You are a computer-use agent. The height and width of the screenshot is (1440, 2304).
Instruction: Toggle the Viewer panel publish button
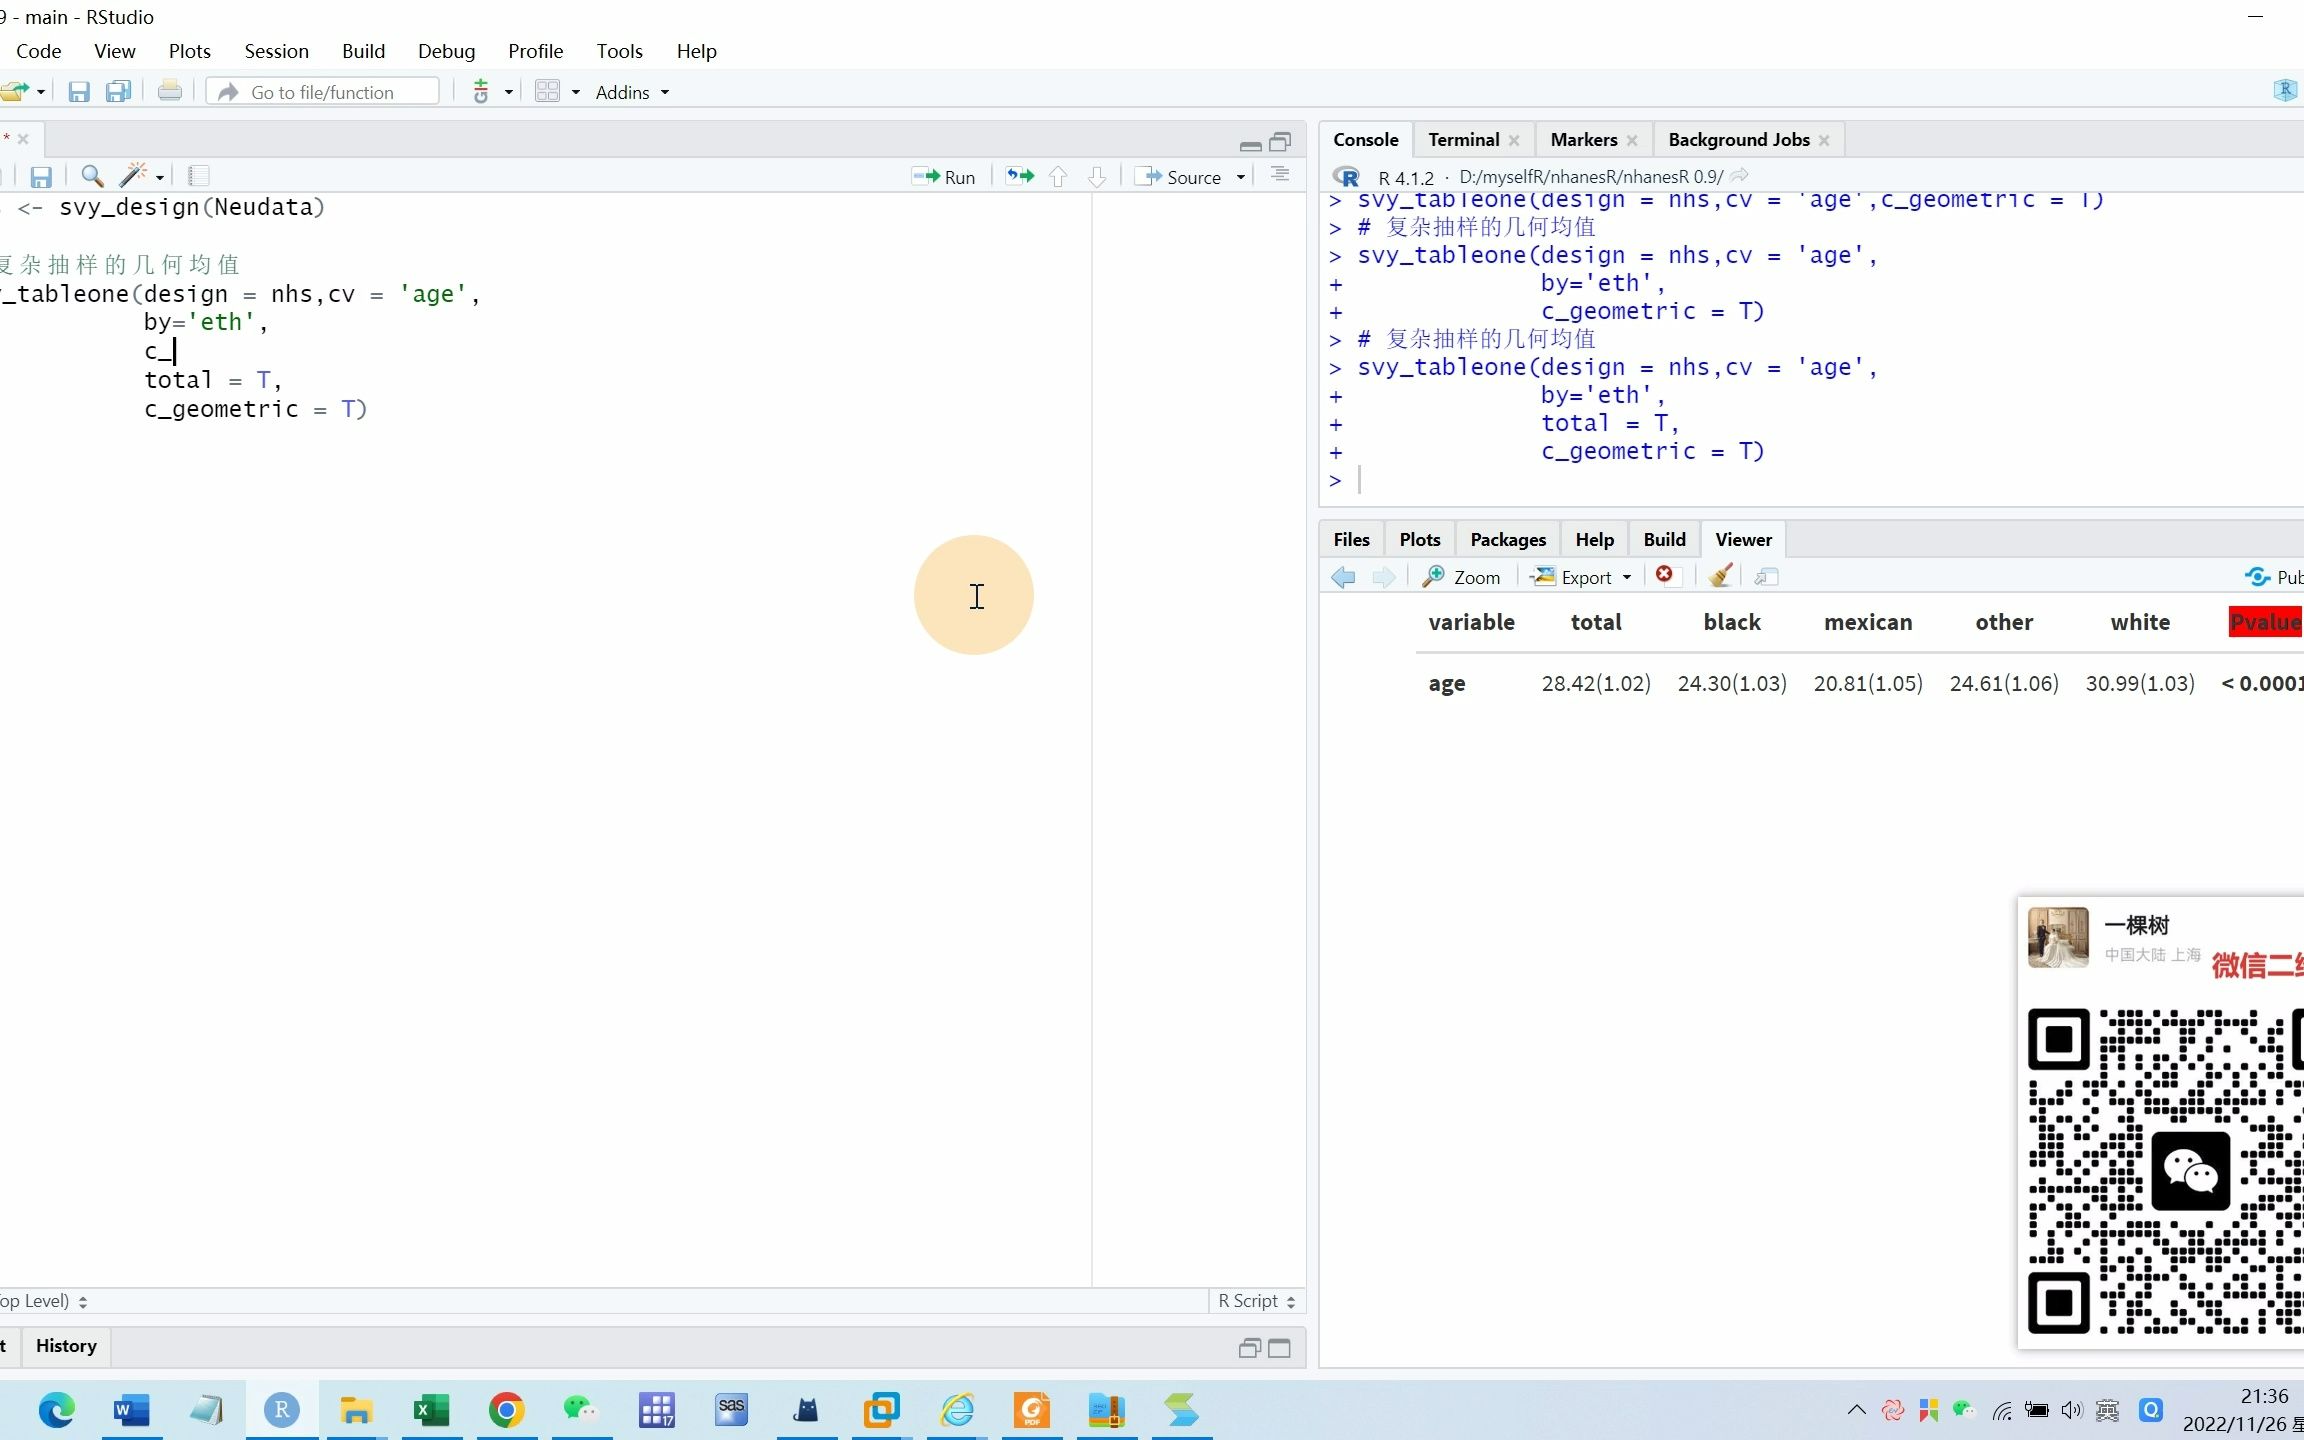click(2272, 576)
